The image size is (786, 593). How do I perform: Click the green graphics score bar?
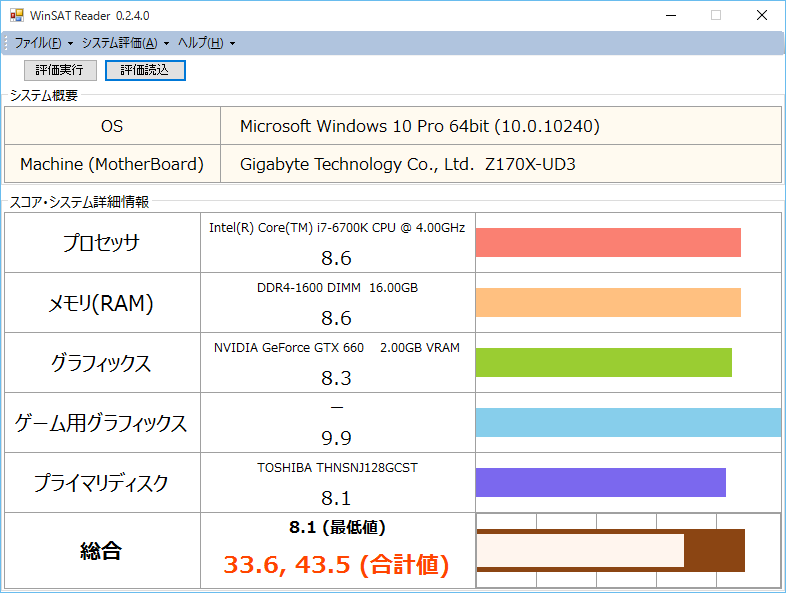coord(604,362)
